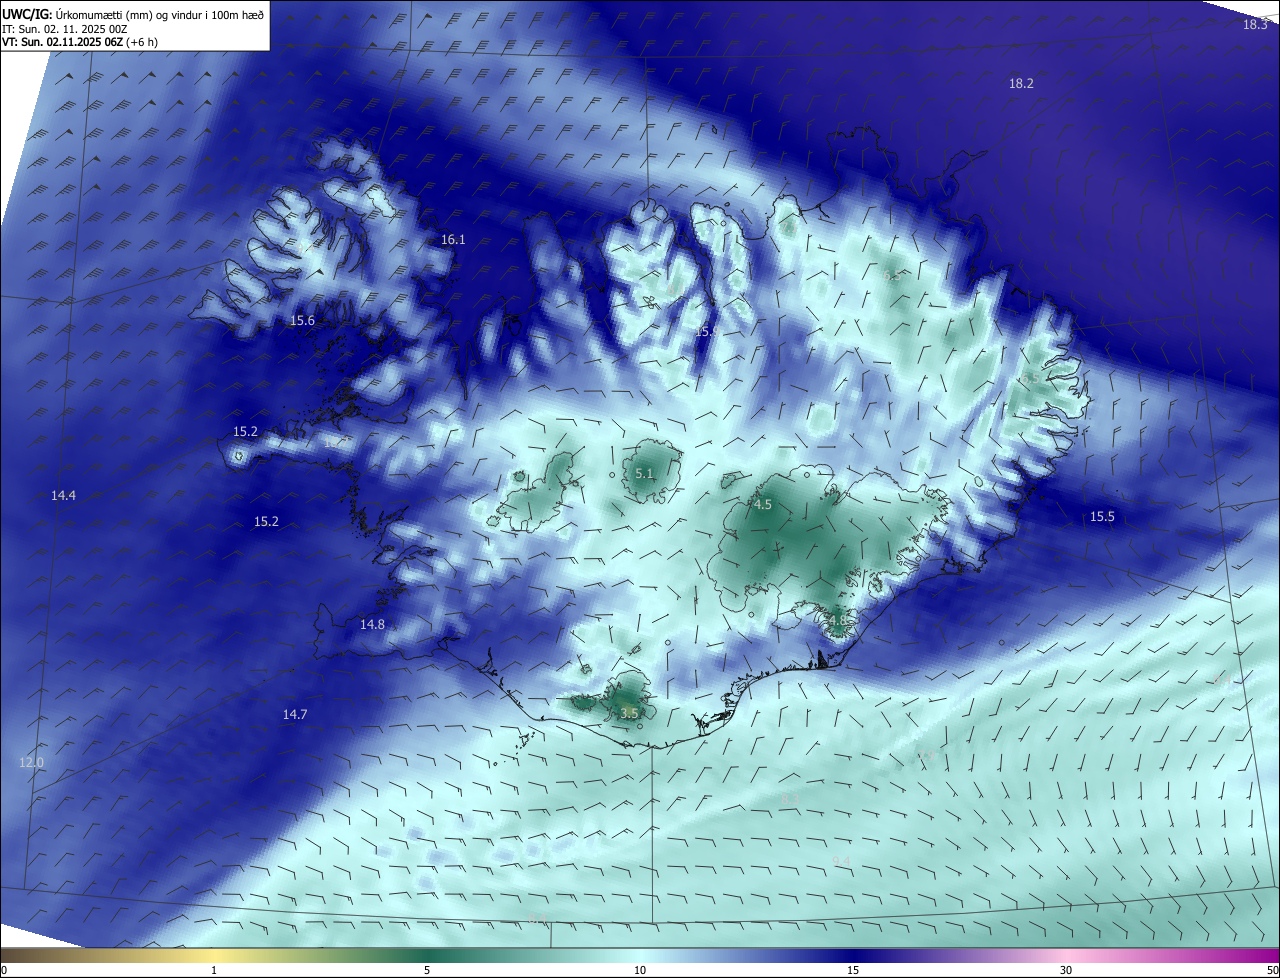The image size is (1280, 978).
Task: Click the precipitation color scale bar
Action: pos(640,955)
